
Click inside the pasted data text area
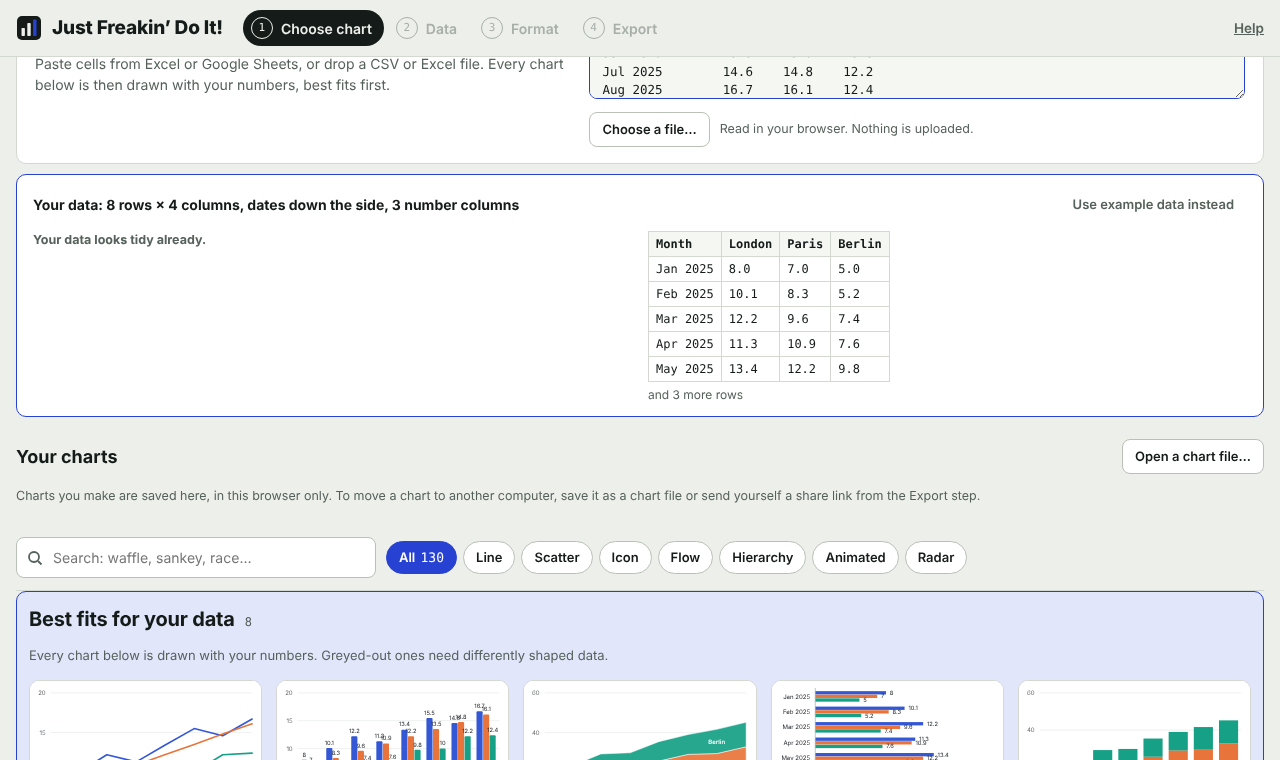click(x=917, y=78)
